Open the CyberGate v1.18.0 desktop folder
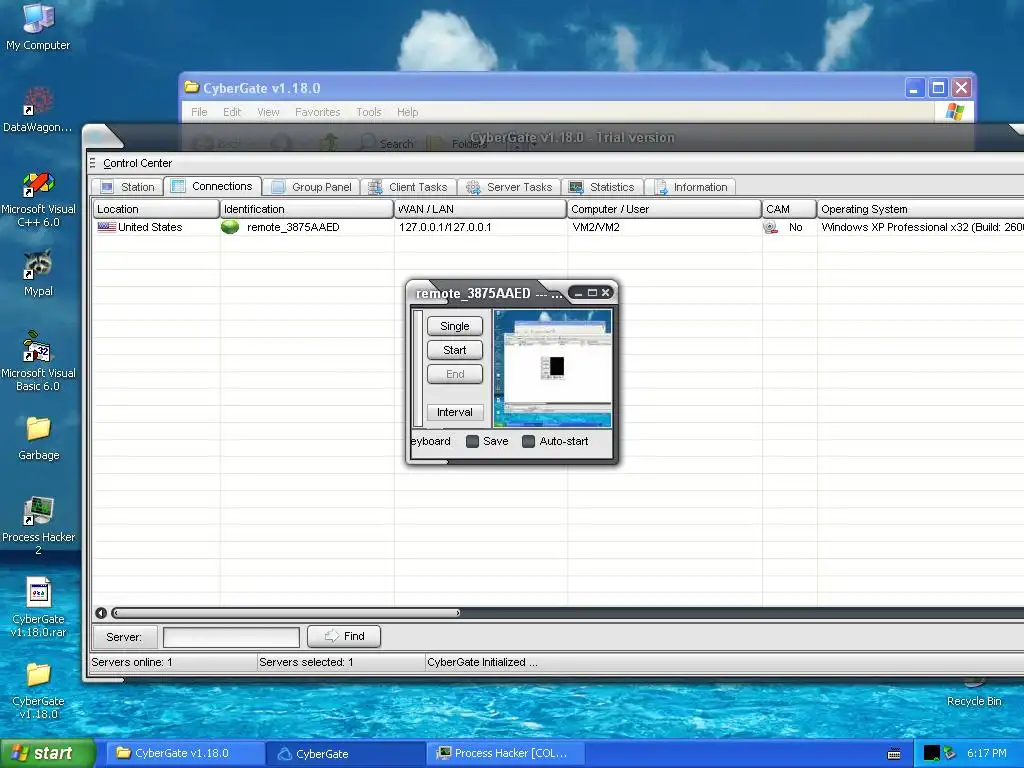This screenshot has height=768, width=1024. tap(38, 690)
